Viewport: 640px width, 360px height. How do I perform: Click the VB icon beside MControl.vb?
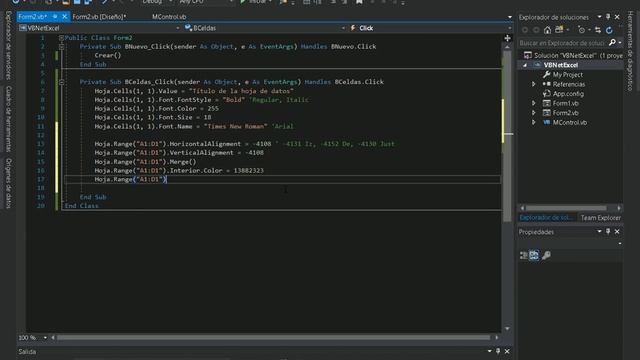(547, 122)
